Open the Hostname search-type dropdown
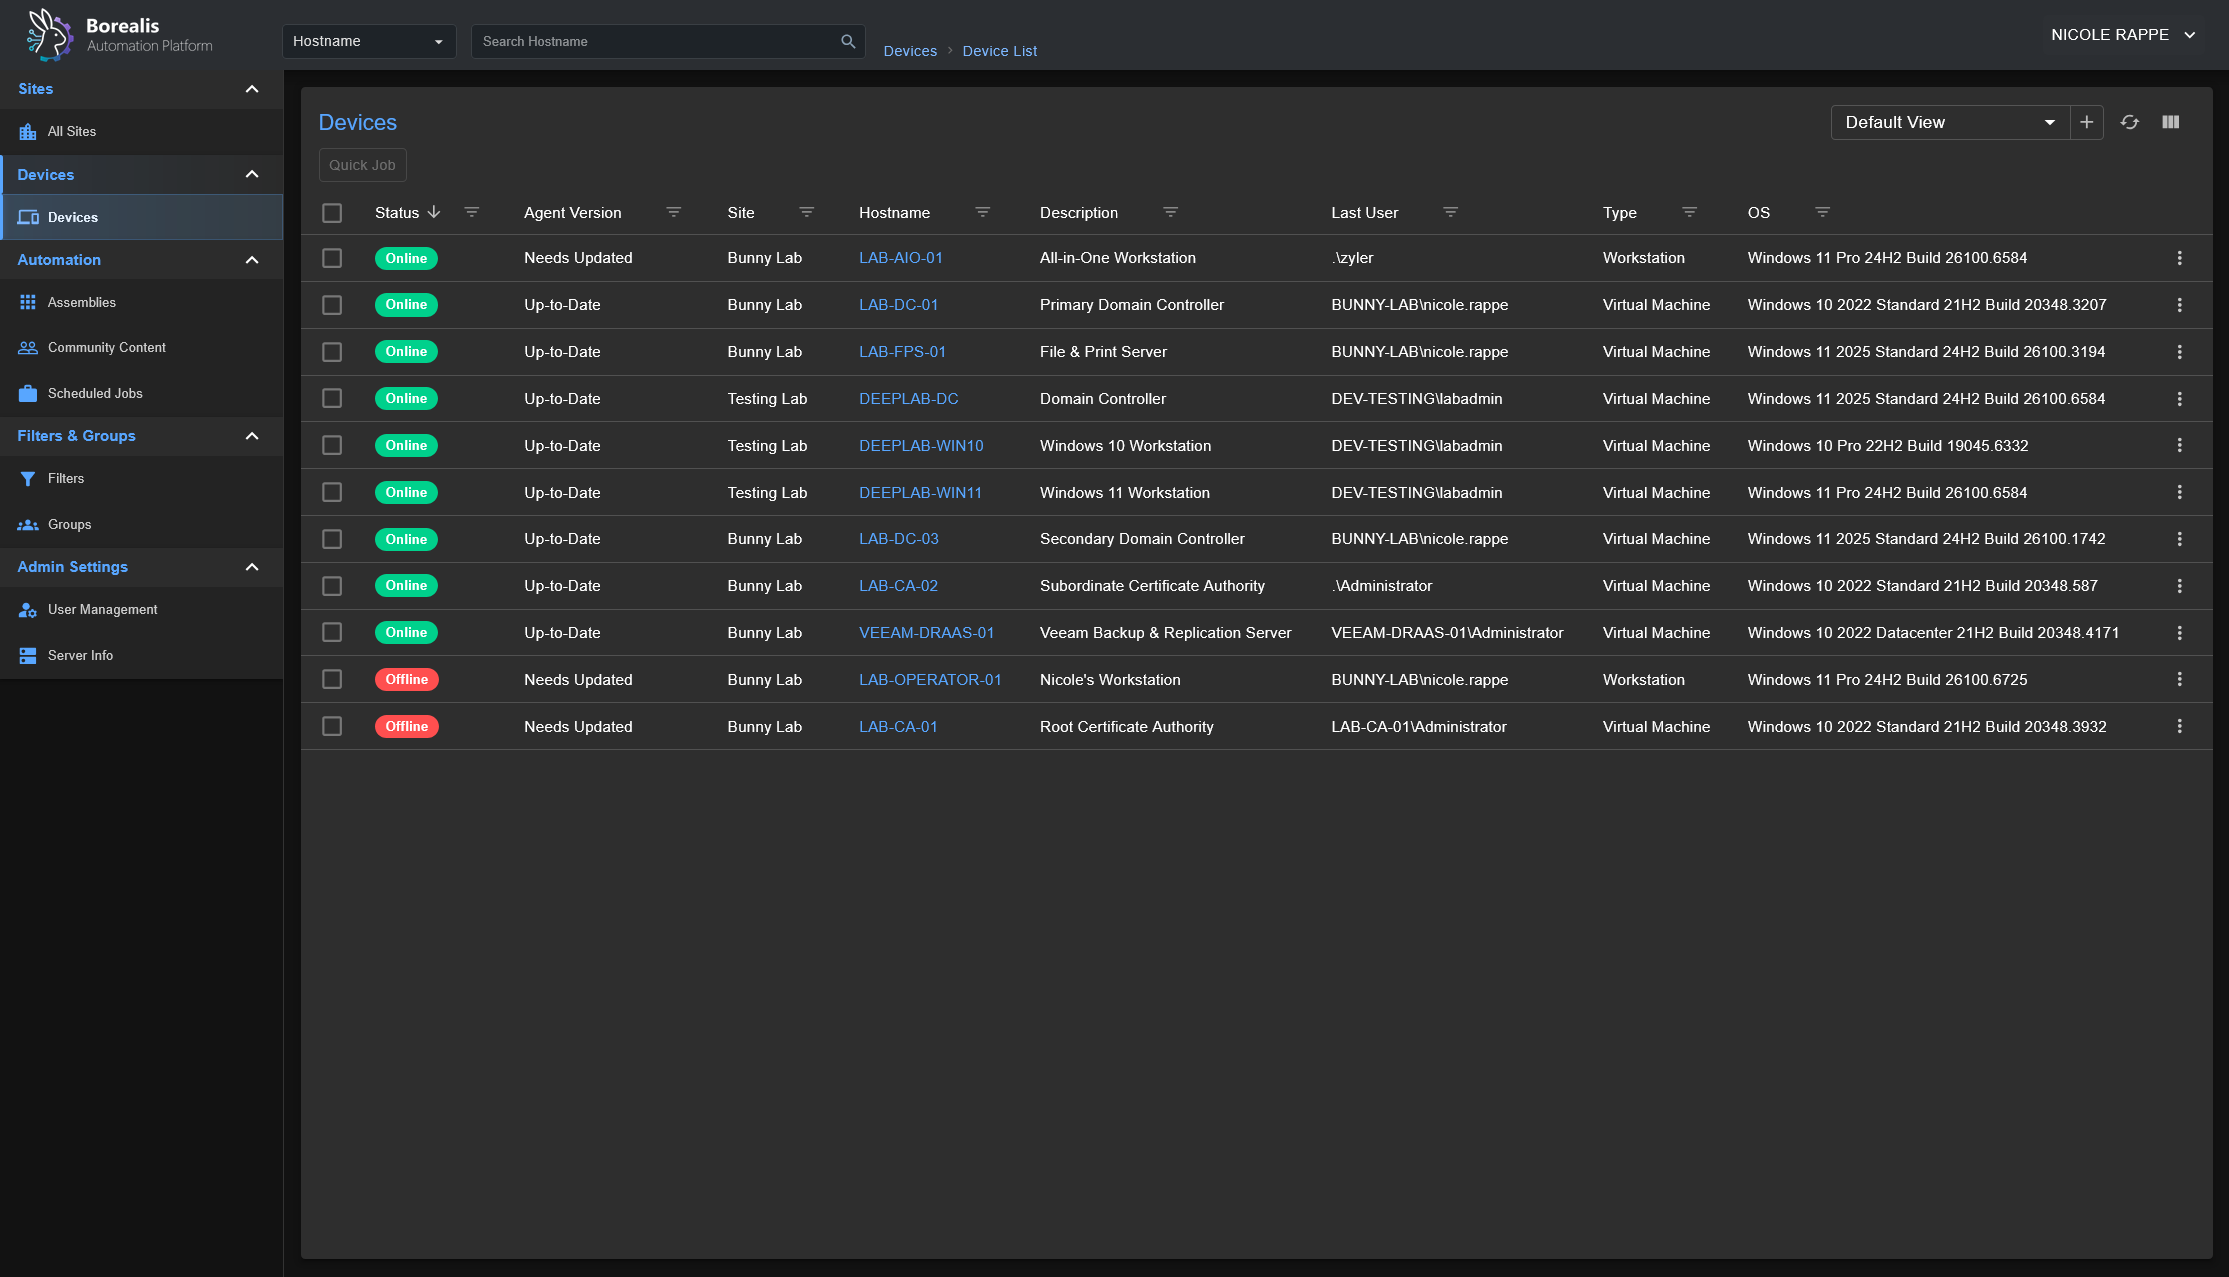2229x1277 pixels. coord(368,41)
